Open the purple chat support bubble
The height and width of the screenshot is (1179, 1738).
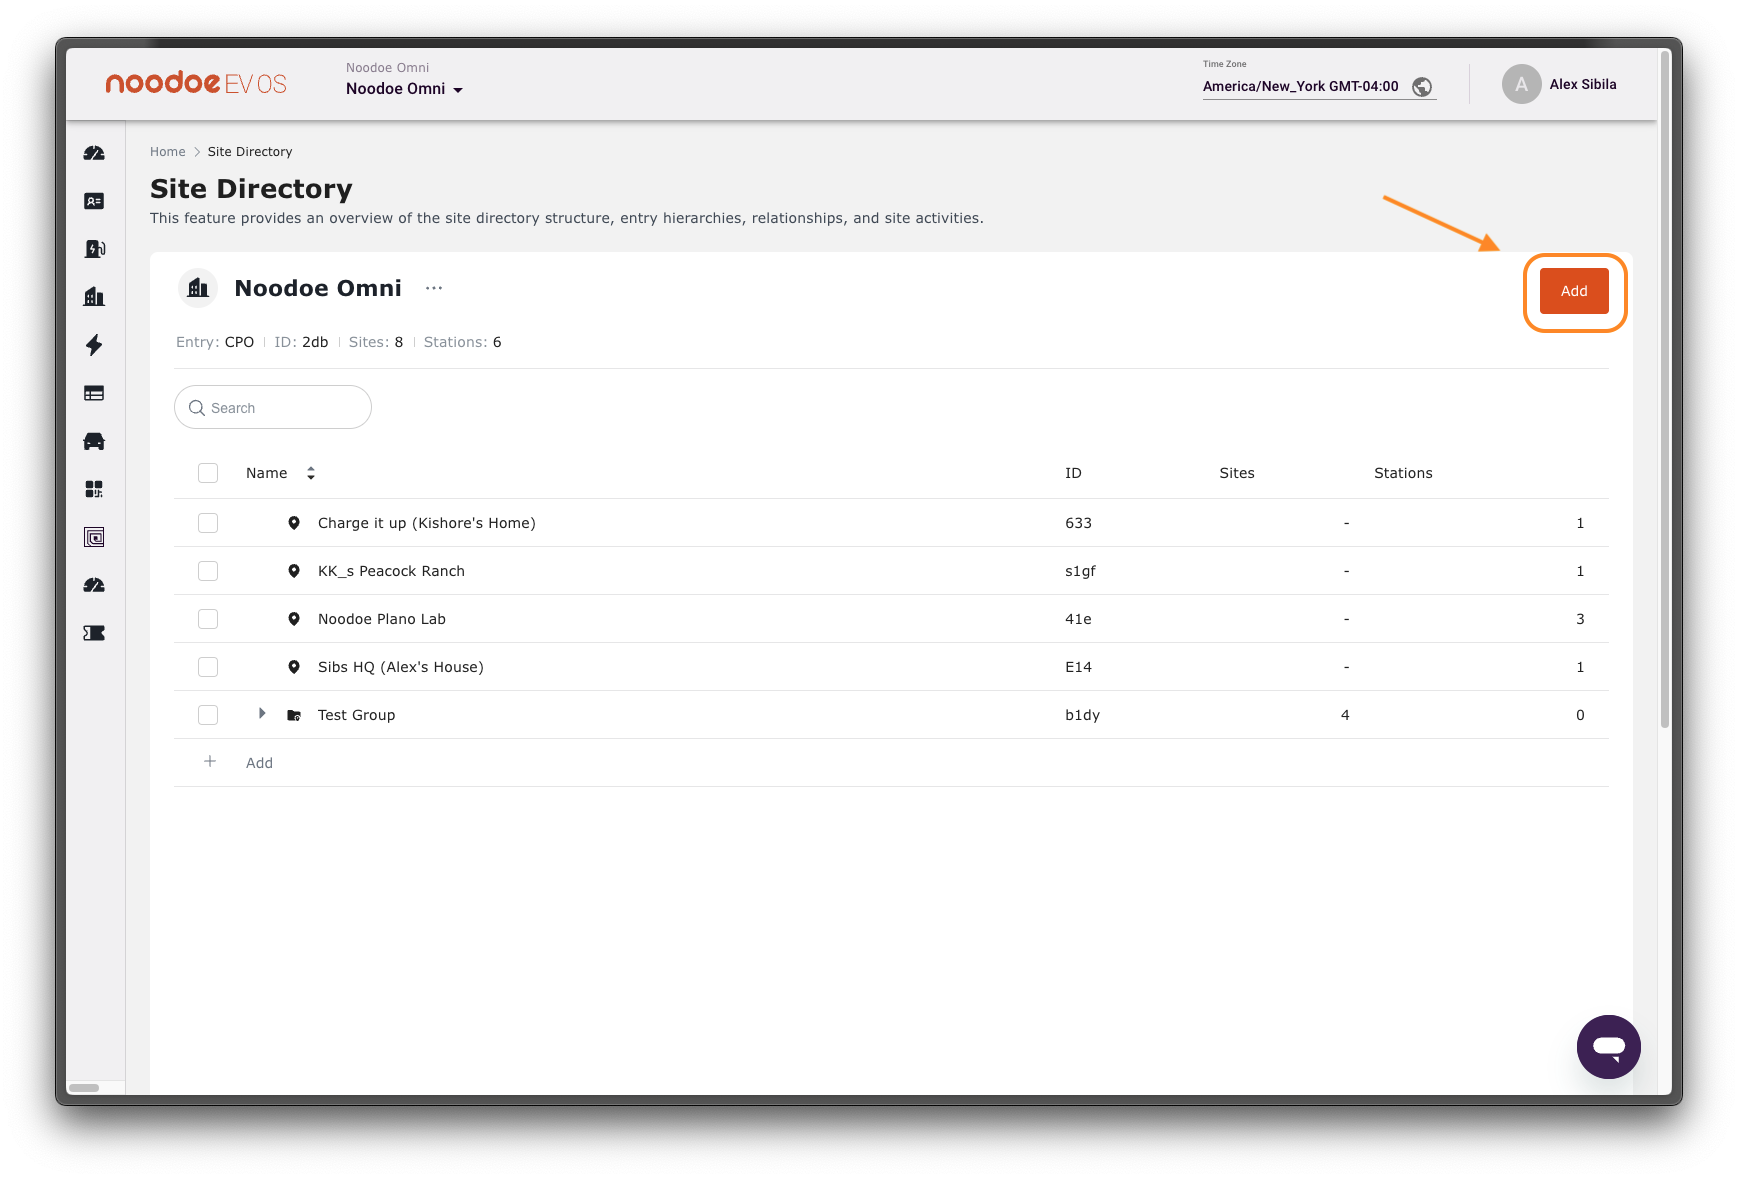coord(1608,1047)
